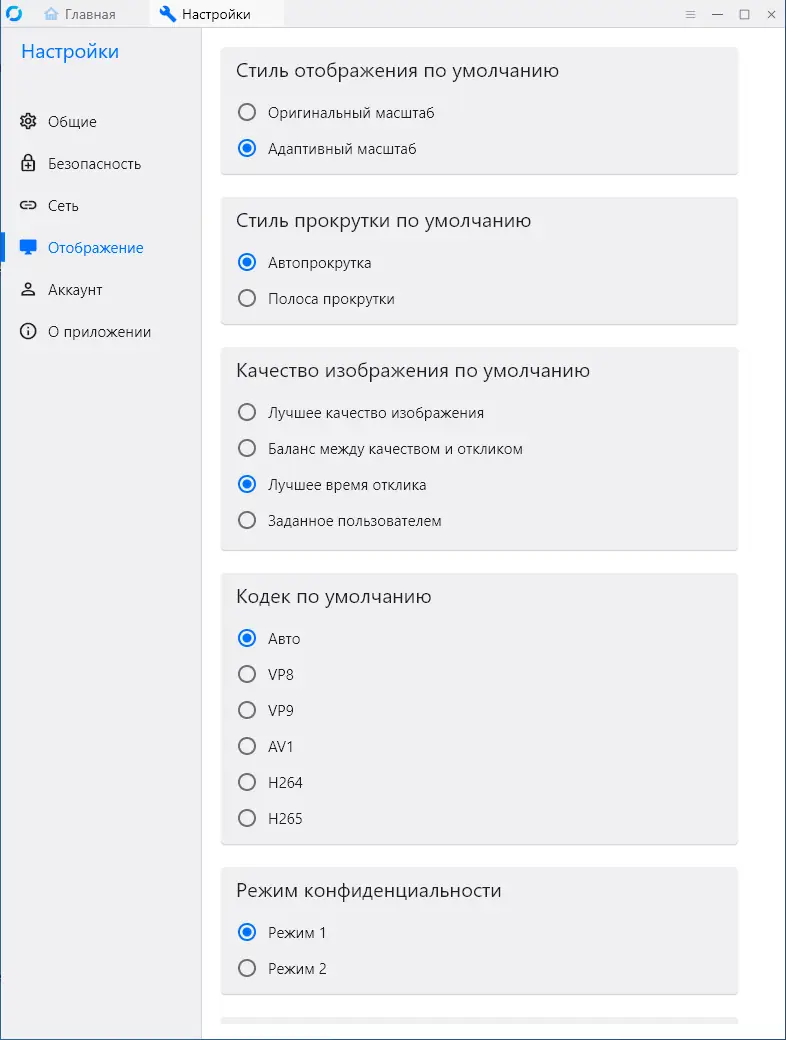Open the hamburger menu icon
Screen dimensions: 786x1040
click(690, 14)
